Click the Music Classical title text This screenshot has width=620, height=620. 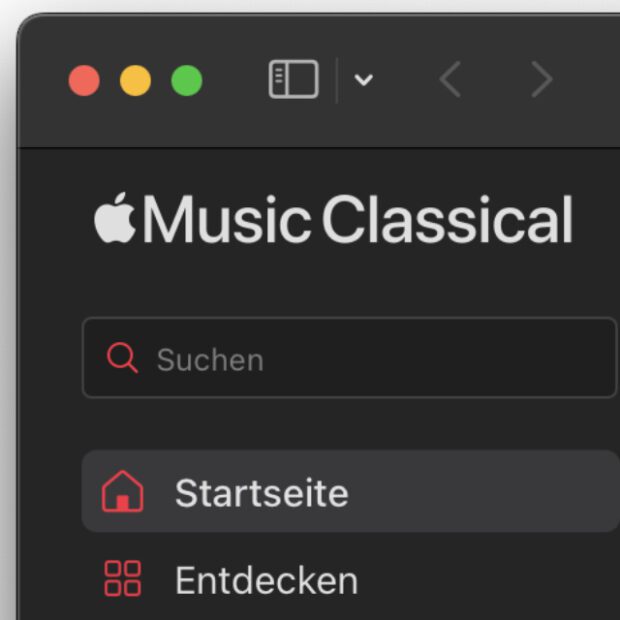coord(358,220)
